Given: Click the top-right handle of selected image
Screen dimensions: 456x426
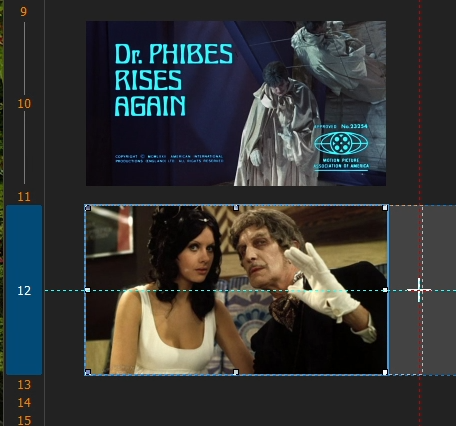Looking at the screenshot, I should (x=385, y=208).
